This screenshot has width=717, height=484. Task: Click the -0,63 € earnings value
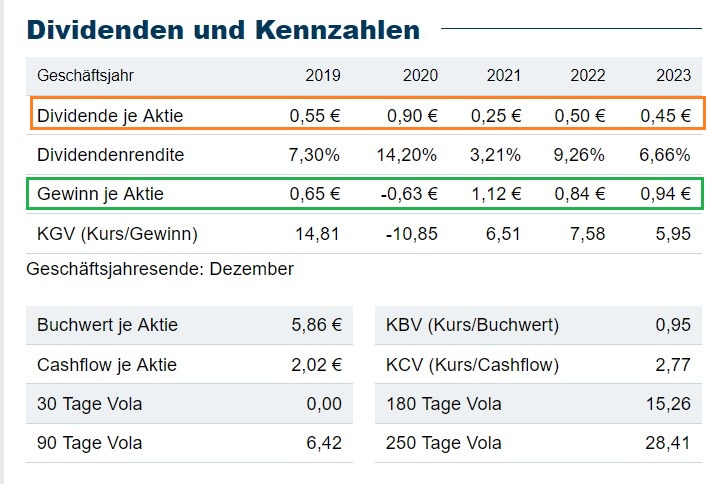click(410, 194)
